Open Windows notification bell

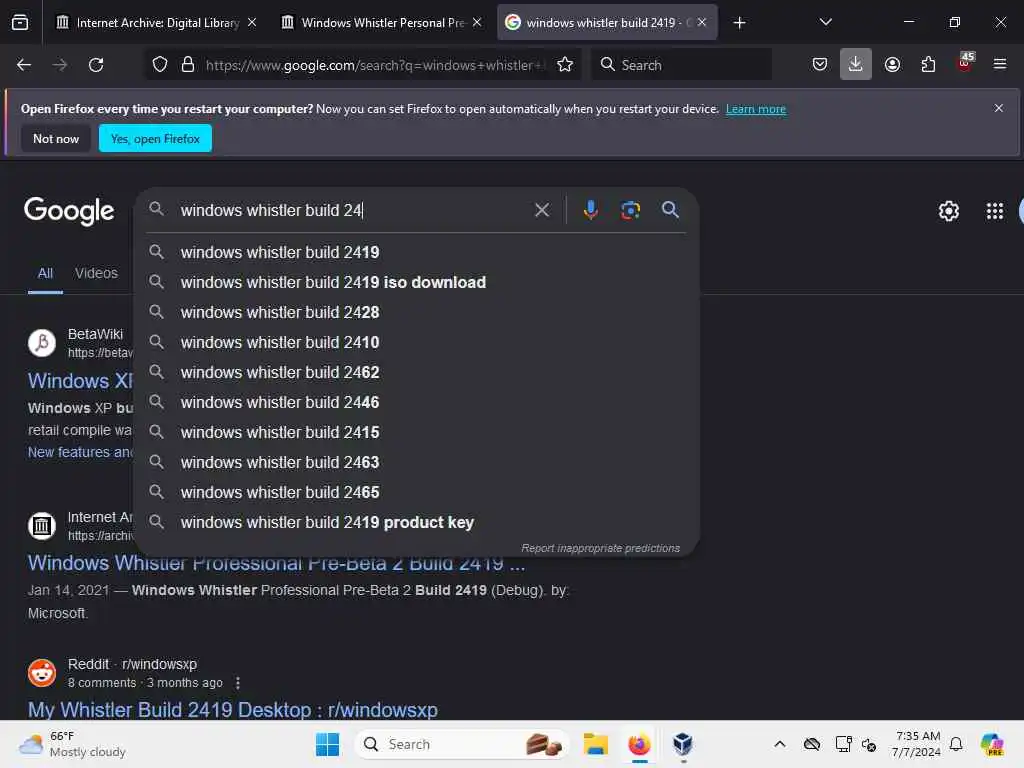tap(955, 744)
